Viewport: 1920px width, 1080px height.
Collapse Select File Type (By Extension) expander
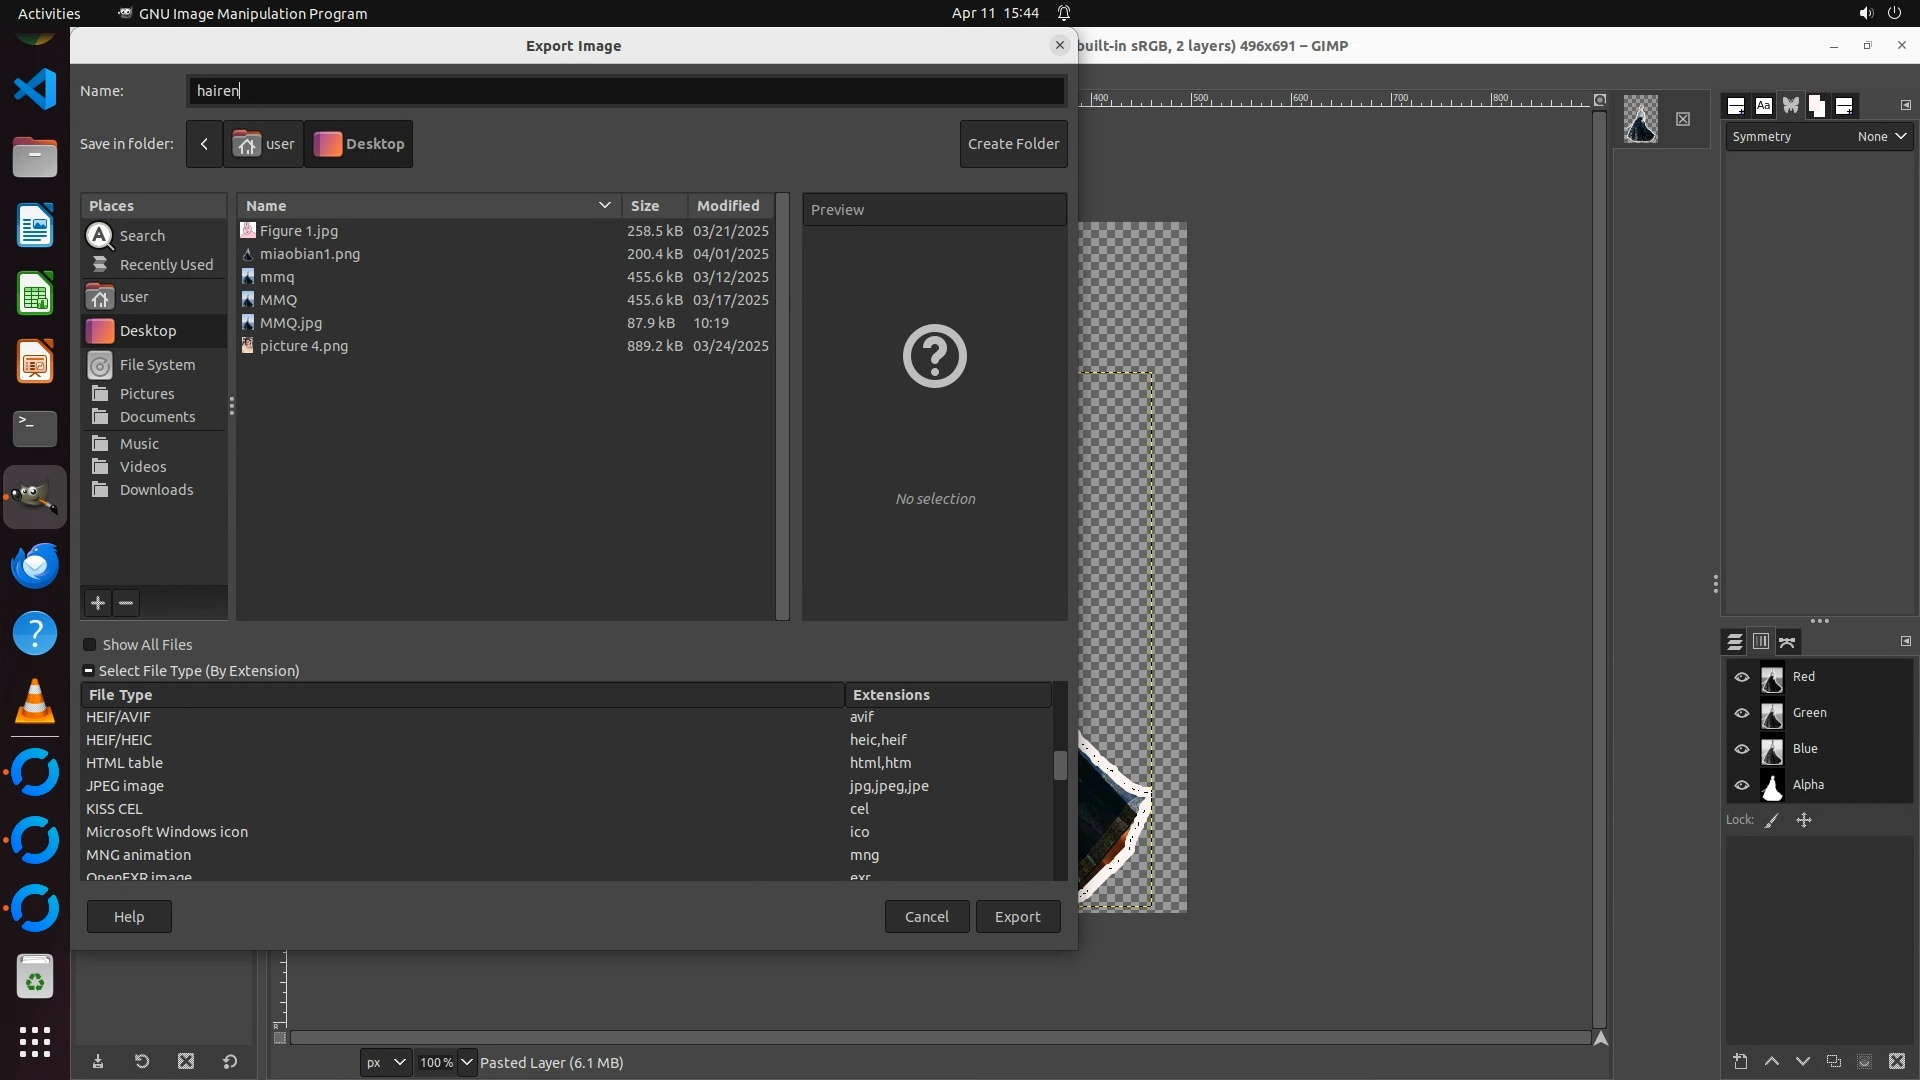(89, 671)
